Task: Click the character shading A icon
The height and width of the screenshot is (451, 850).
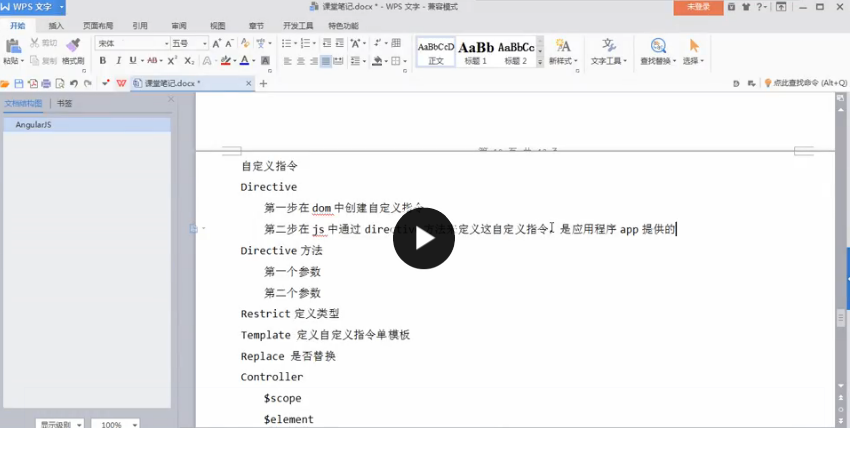Action: pyautogui.click(x=266, y=61)
